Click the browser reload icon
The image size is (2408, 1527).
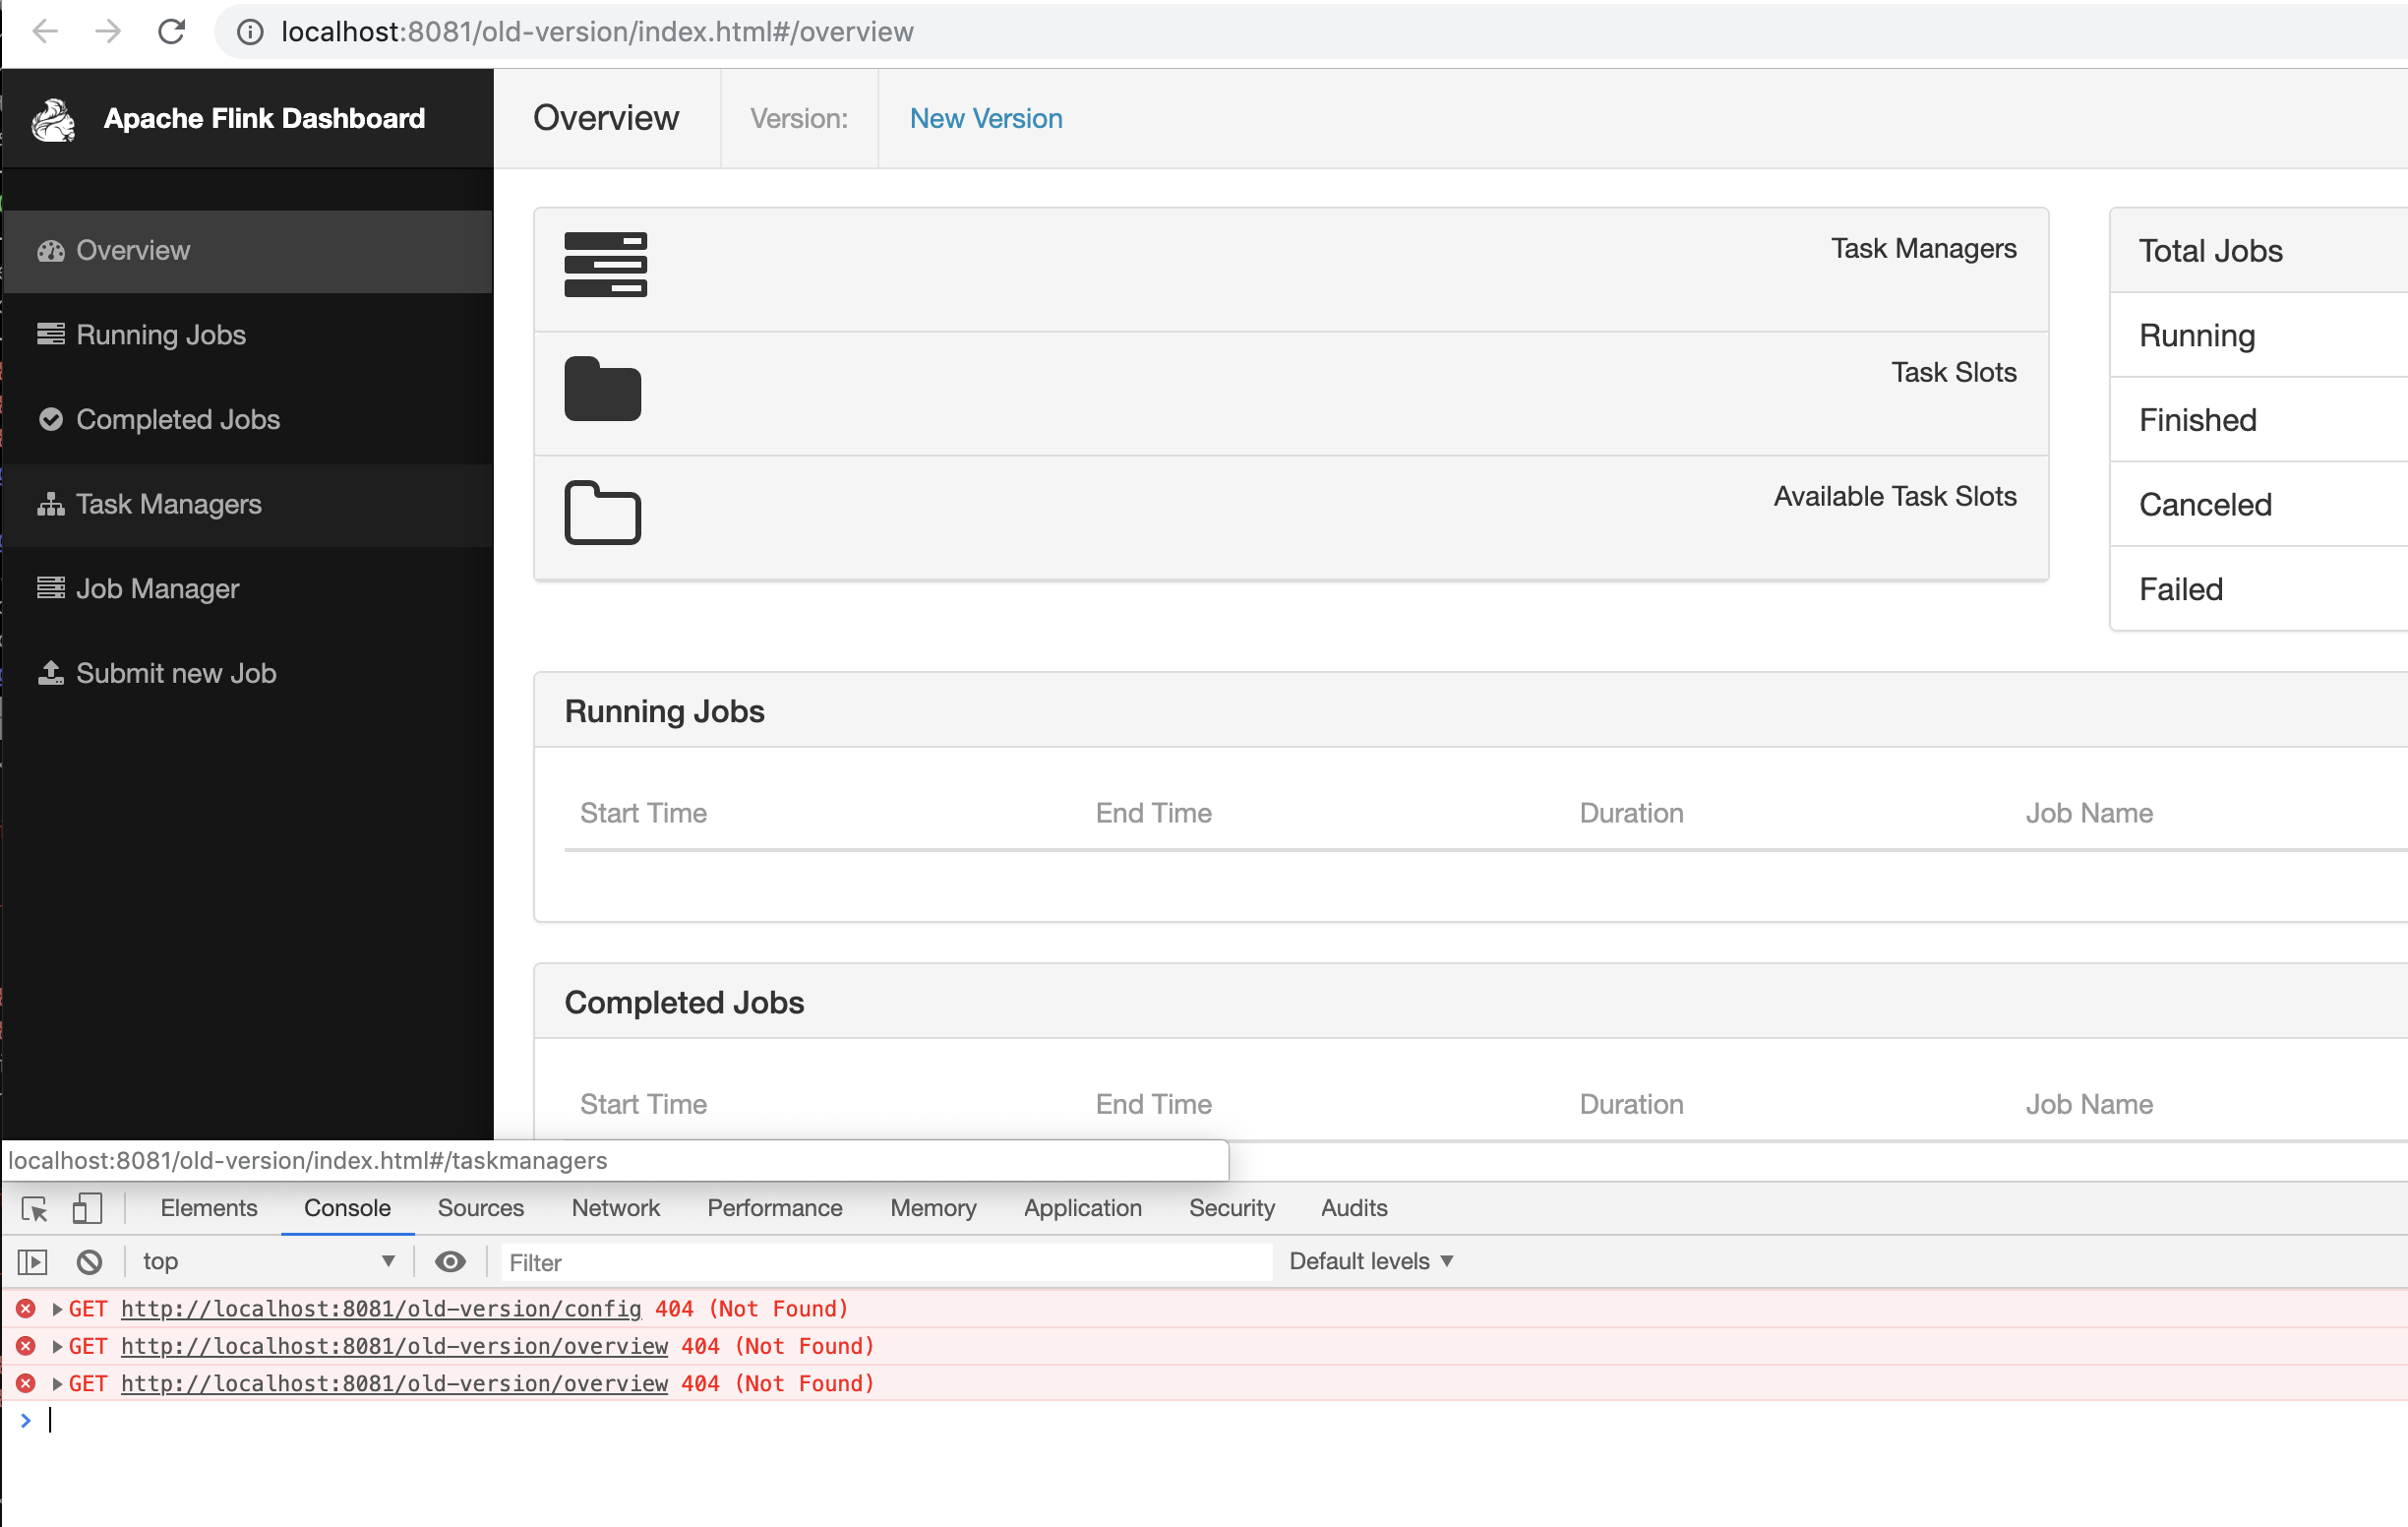pyautogui.click(x=172, y=32)
